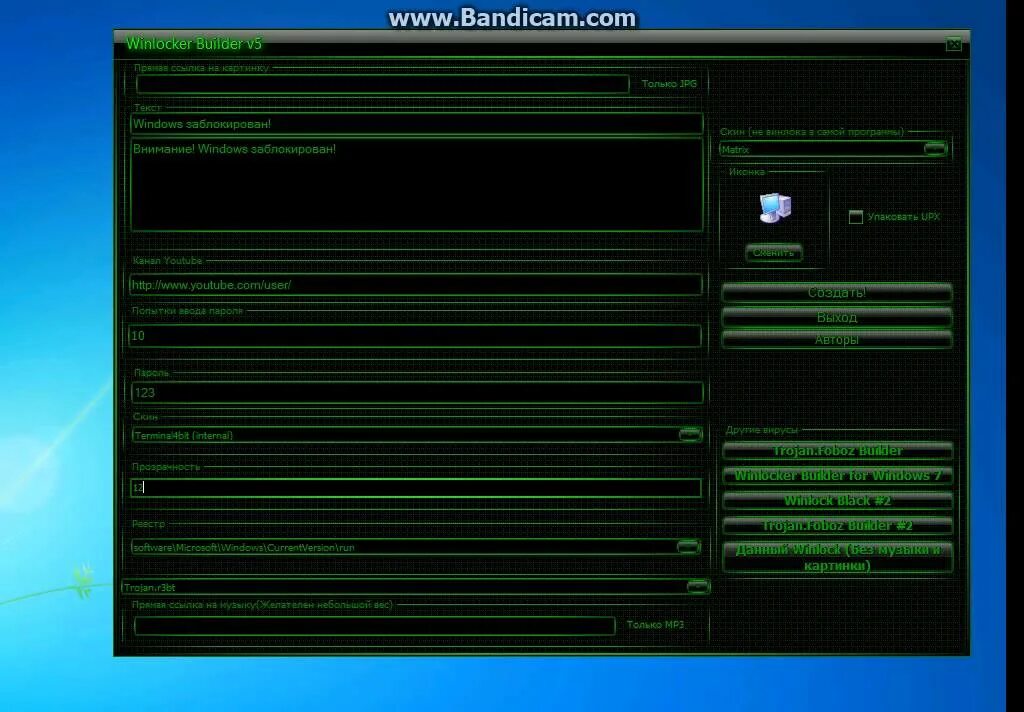Open the registry path dropdown arrow
Image resolution: width=1024 pixels, height=712 pixels.
pyautogui.click(x=688, y=547)
